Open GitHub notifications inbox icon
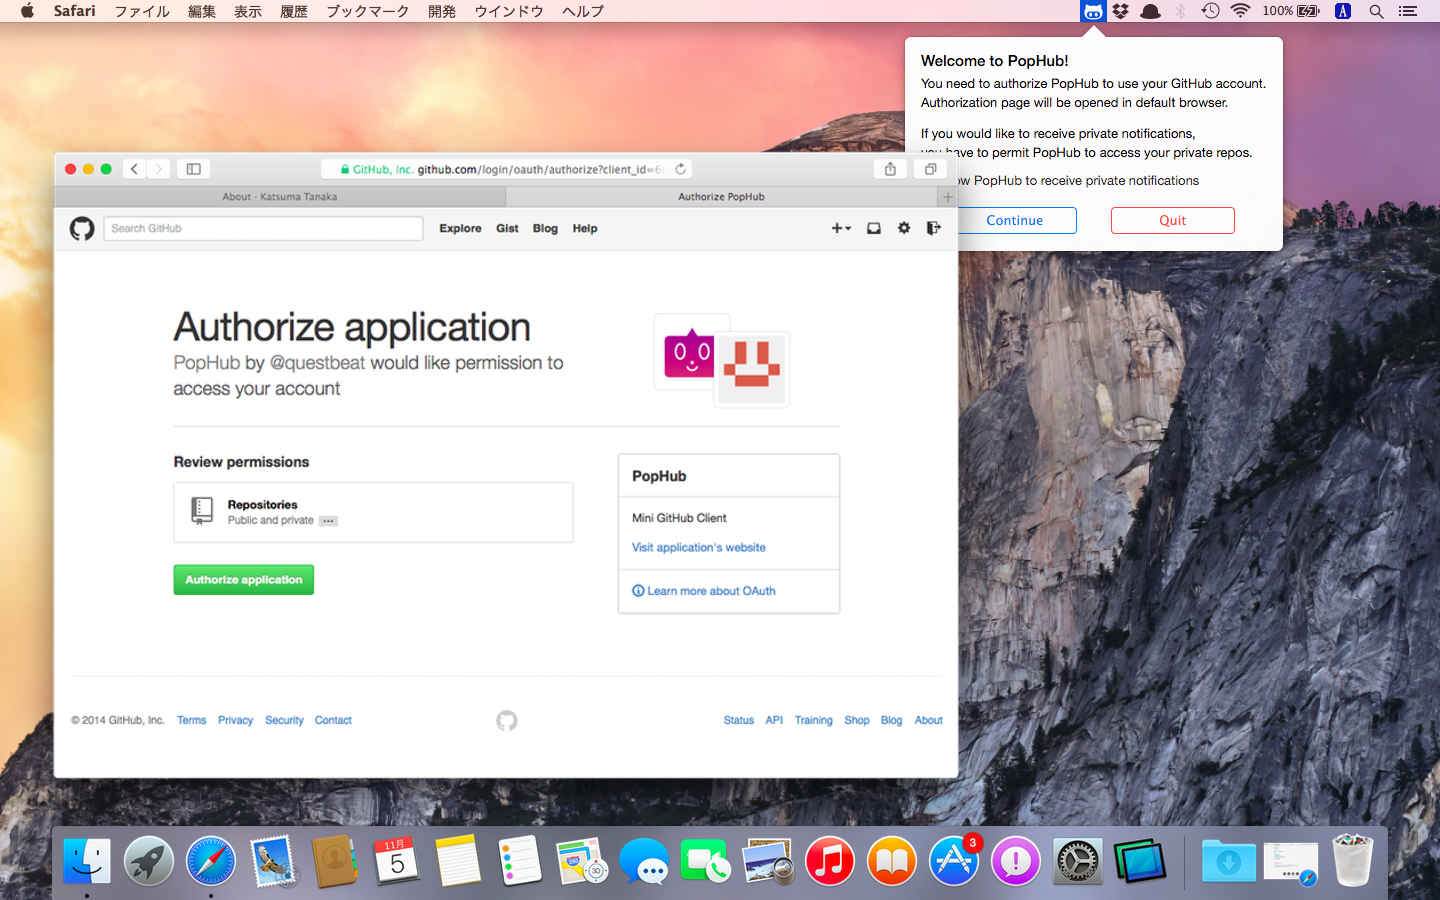 click(x=874, y=228)
